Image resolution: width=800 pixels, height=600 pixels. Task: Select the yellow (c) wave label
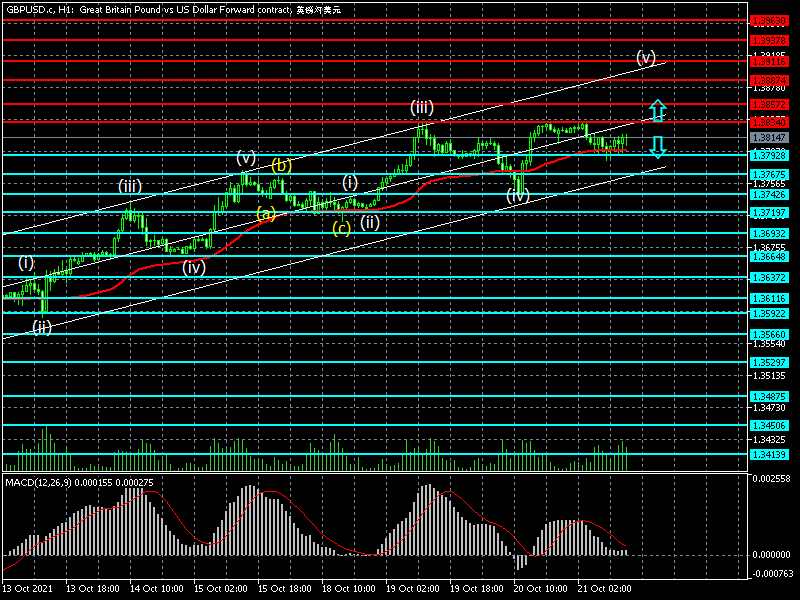pos(342,228)
